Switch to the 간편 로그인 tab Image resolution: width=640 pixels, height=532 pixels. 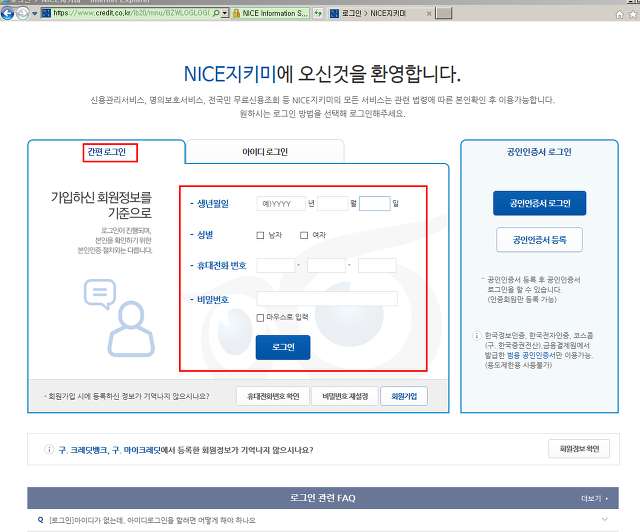[107, 152]
